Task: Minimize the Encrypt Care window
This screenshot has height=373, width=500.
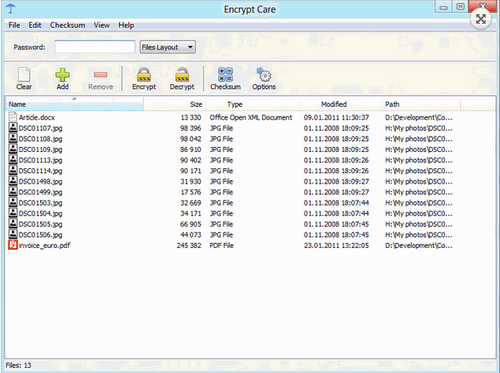Action: pyautogui.click(x=443, y=7)
